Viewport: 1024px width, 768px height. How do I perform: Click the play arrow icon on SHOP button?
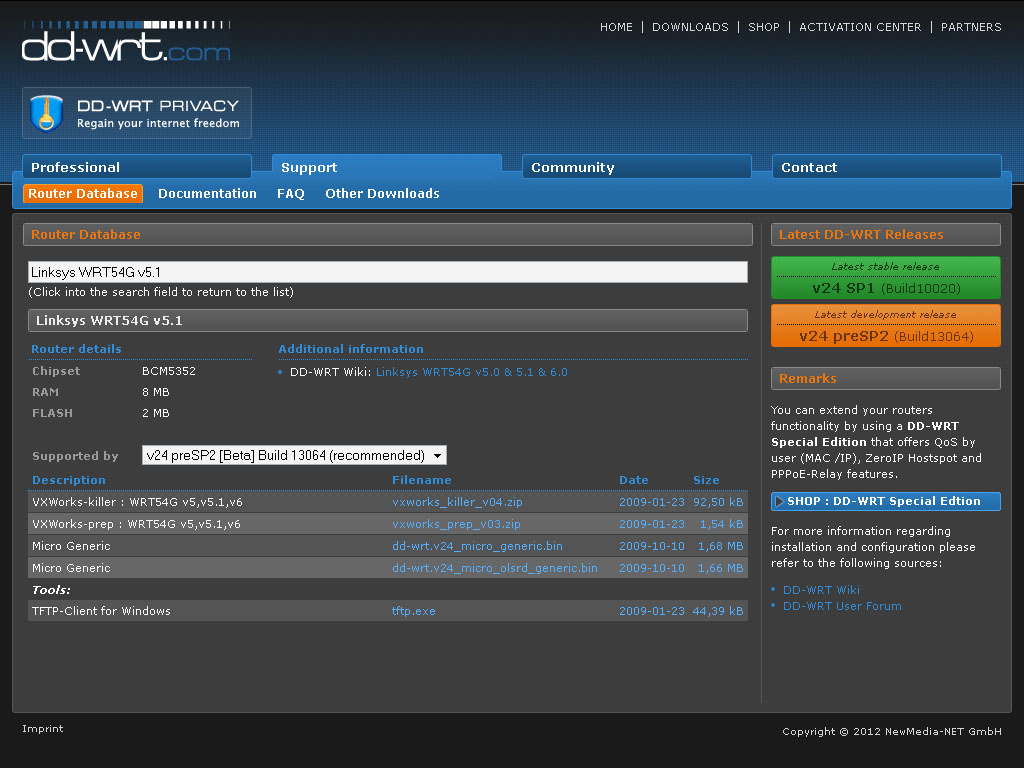778,501
